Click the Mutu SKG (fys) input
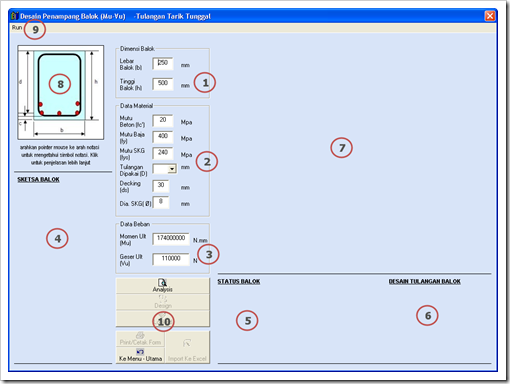Image resolution: width=510 pixels, height=384 pixels. coord(163,153)
